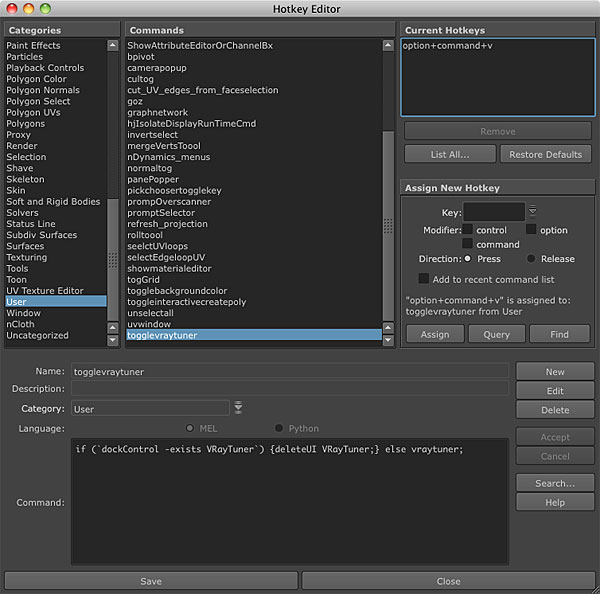Select the Release direction radio button
This screenshot has width=600, height=594.
tap(531, 259)
